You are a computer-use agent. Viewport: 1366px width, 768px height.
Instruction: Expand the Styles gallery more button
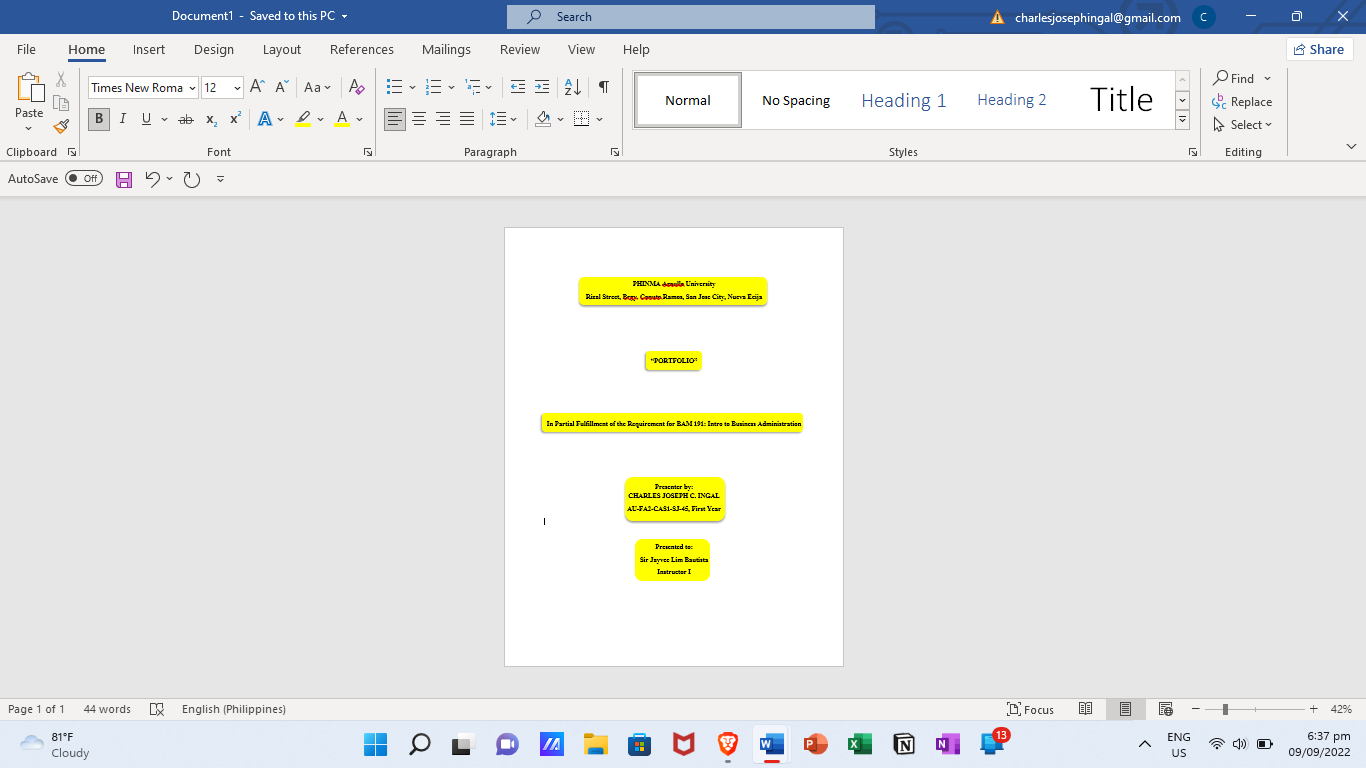pyautogui.click(x=1182, y=119)
